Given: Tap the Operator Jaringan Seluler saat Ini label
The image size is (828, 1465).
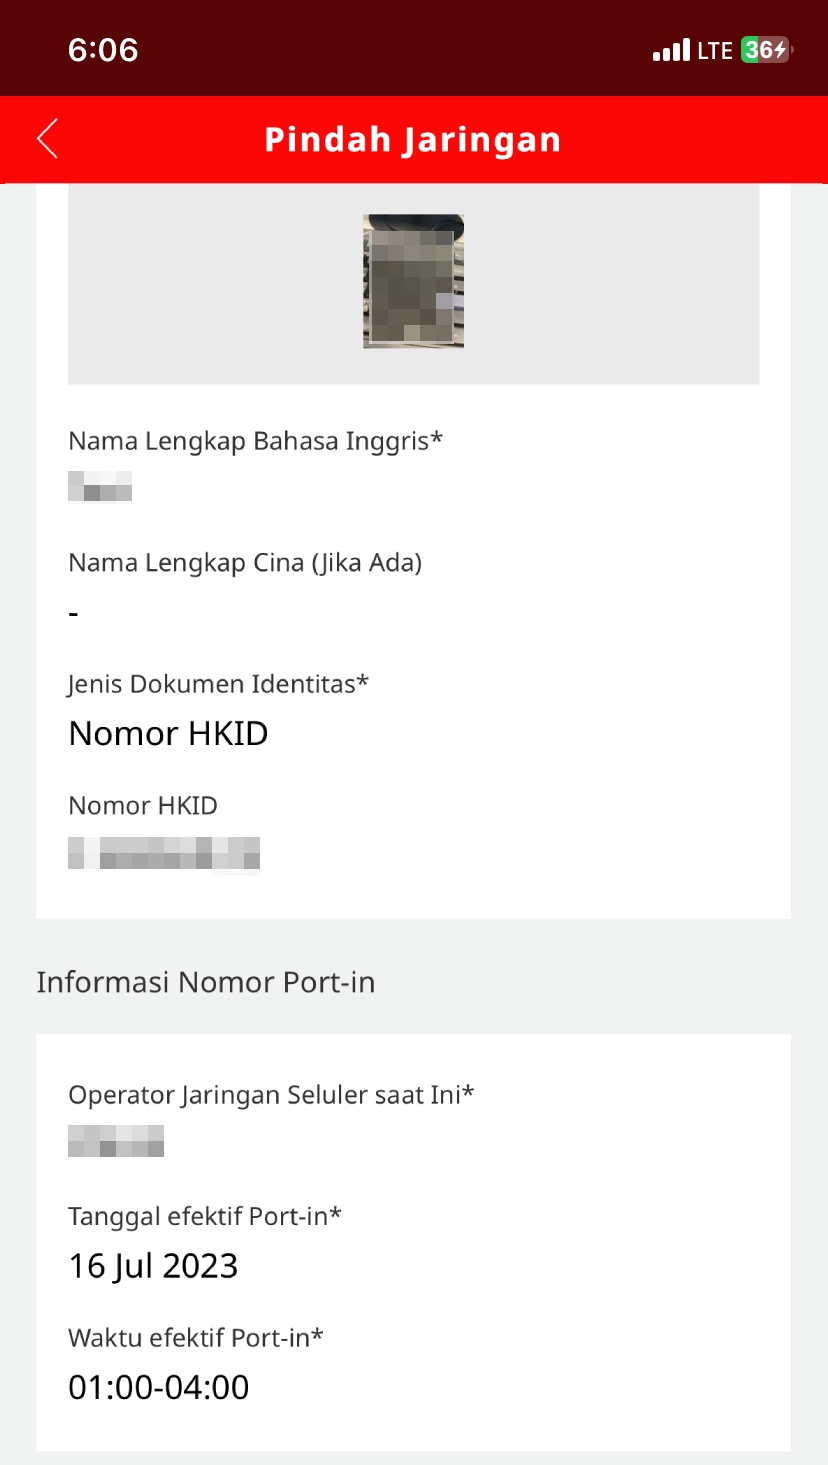Looking at the screenshot, I should [x=271, y=1095].
